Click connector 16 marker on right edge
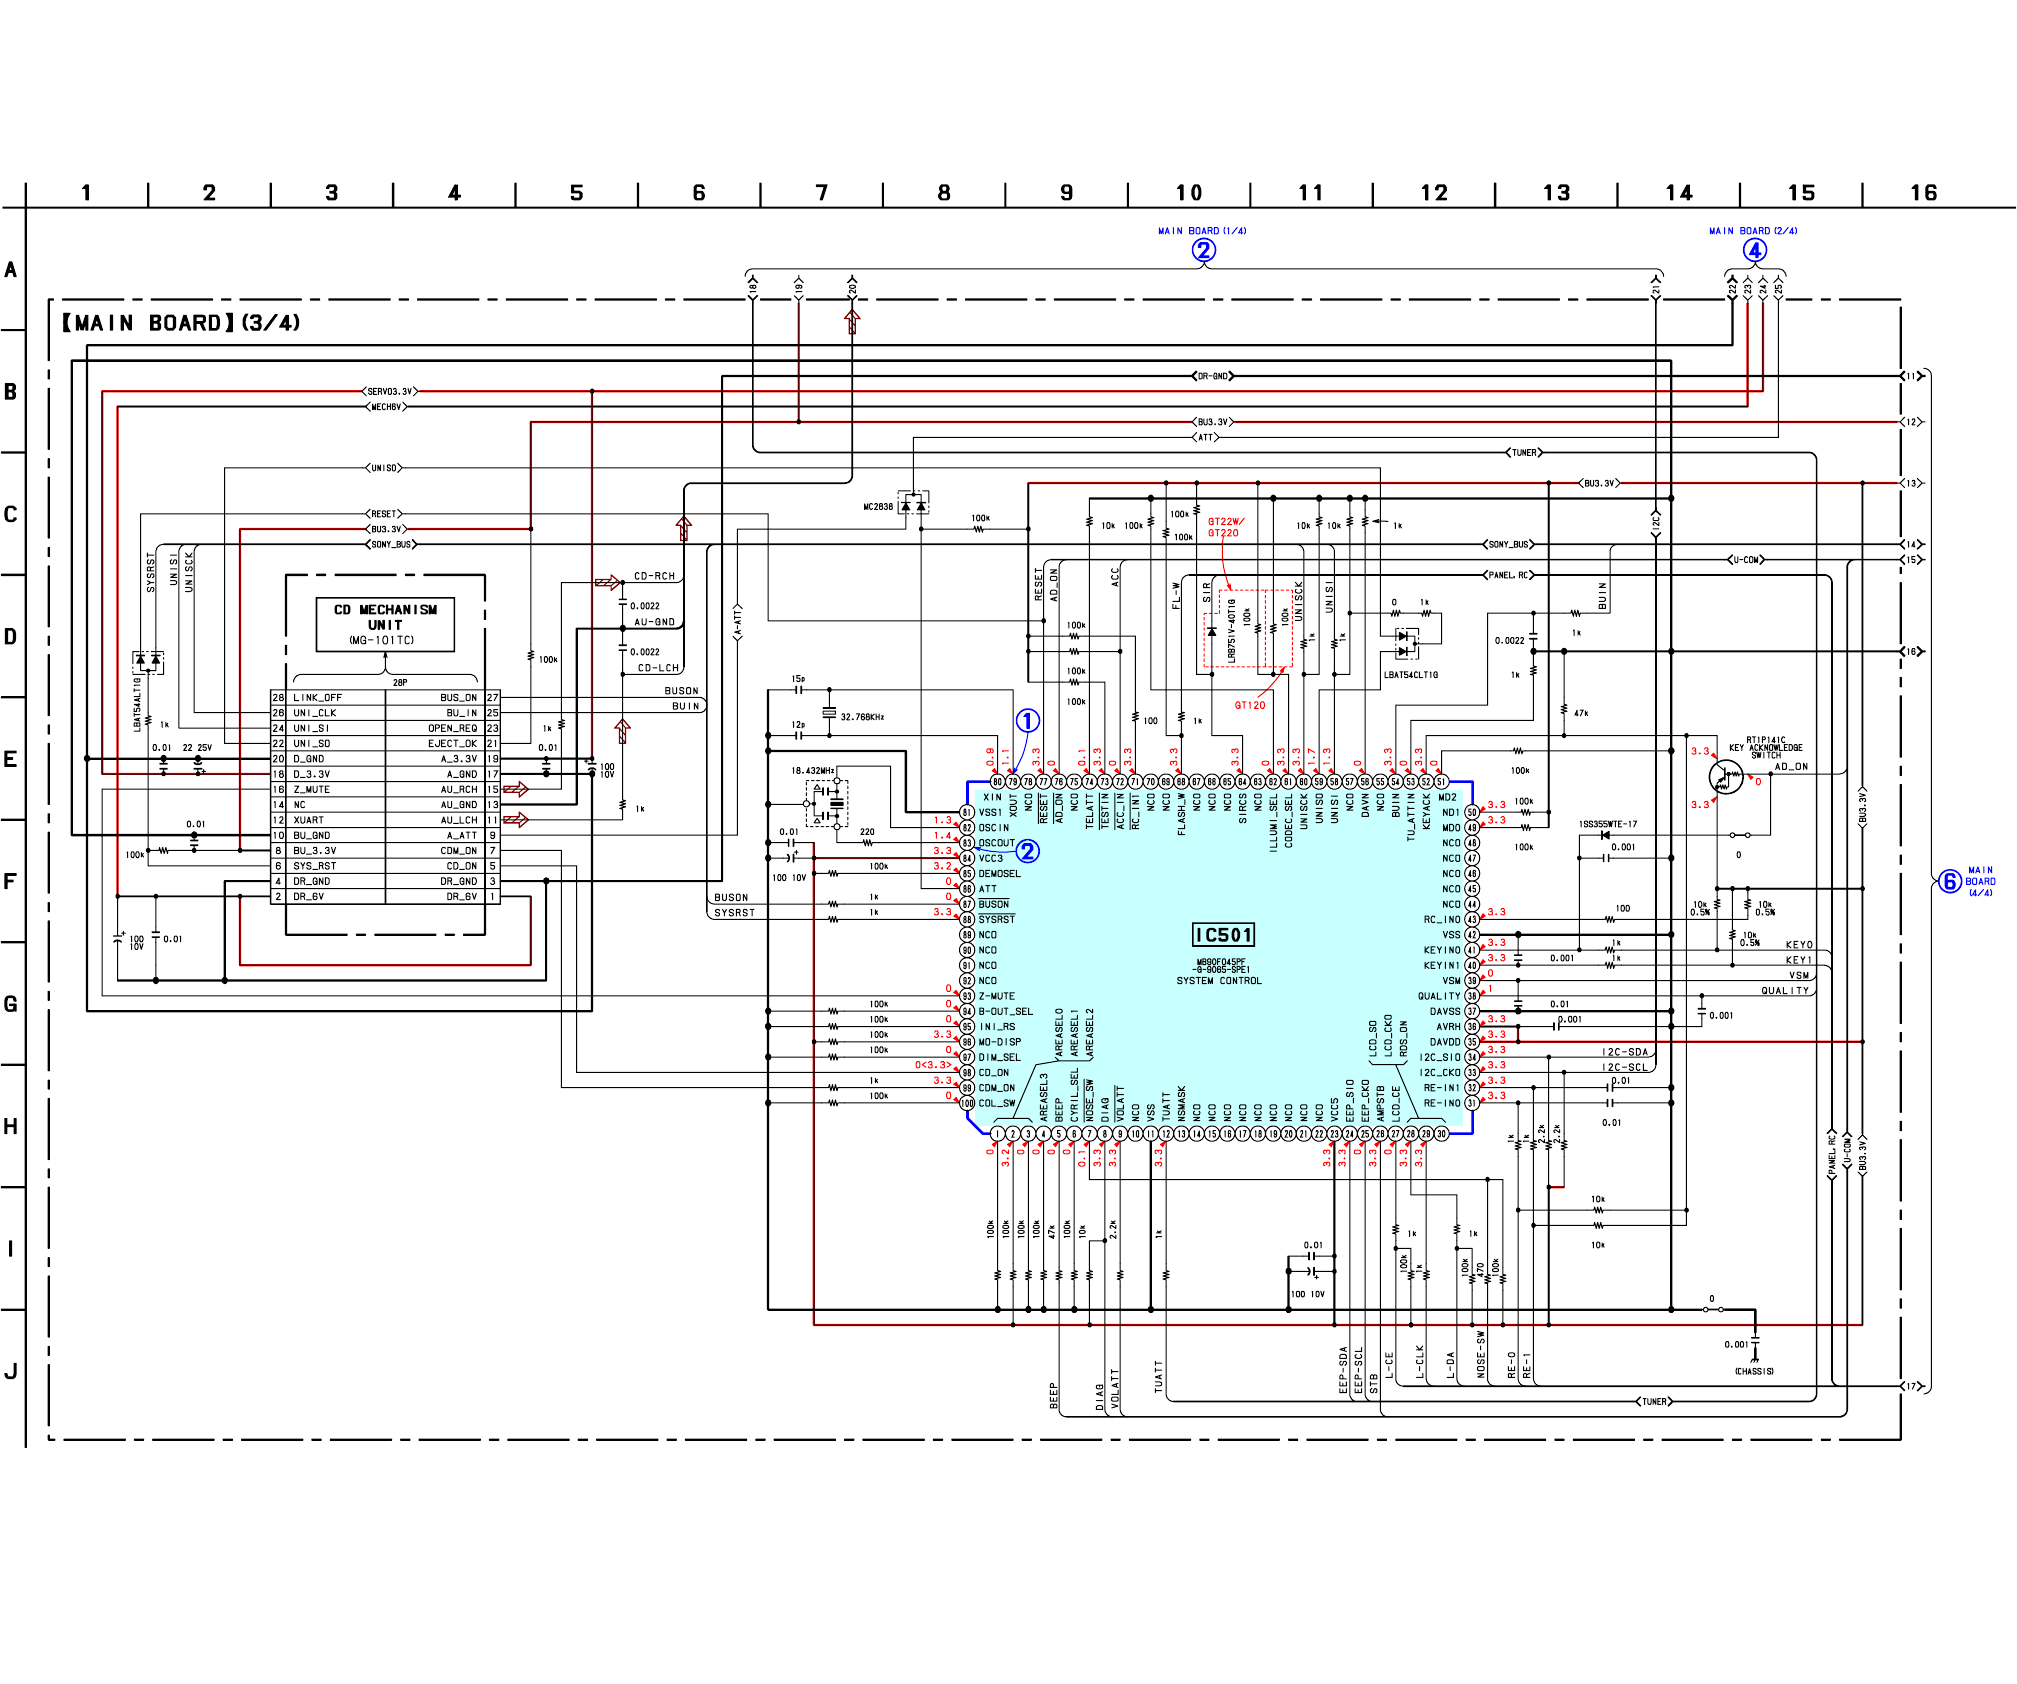The image size is (2017, 1684). (x=1911, y=651)
